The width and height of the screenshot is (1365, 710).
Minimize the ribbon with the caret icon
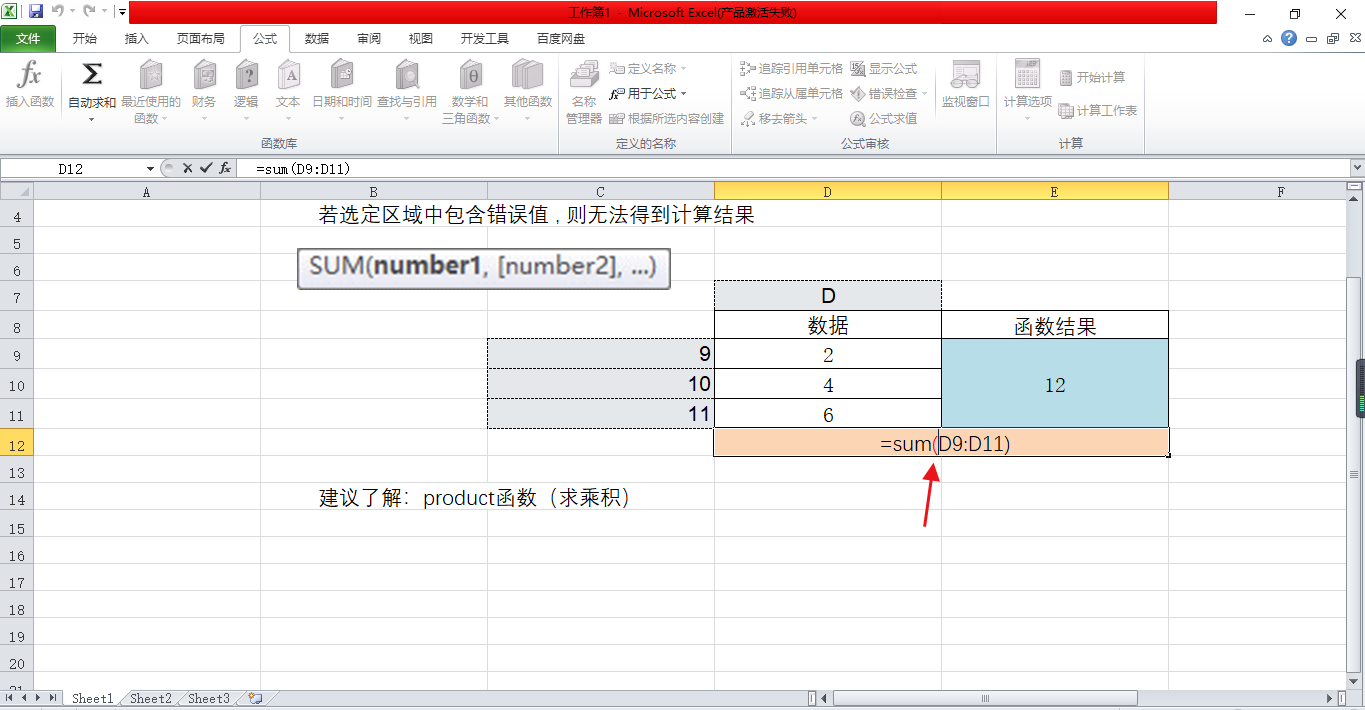pos(1267,38)
